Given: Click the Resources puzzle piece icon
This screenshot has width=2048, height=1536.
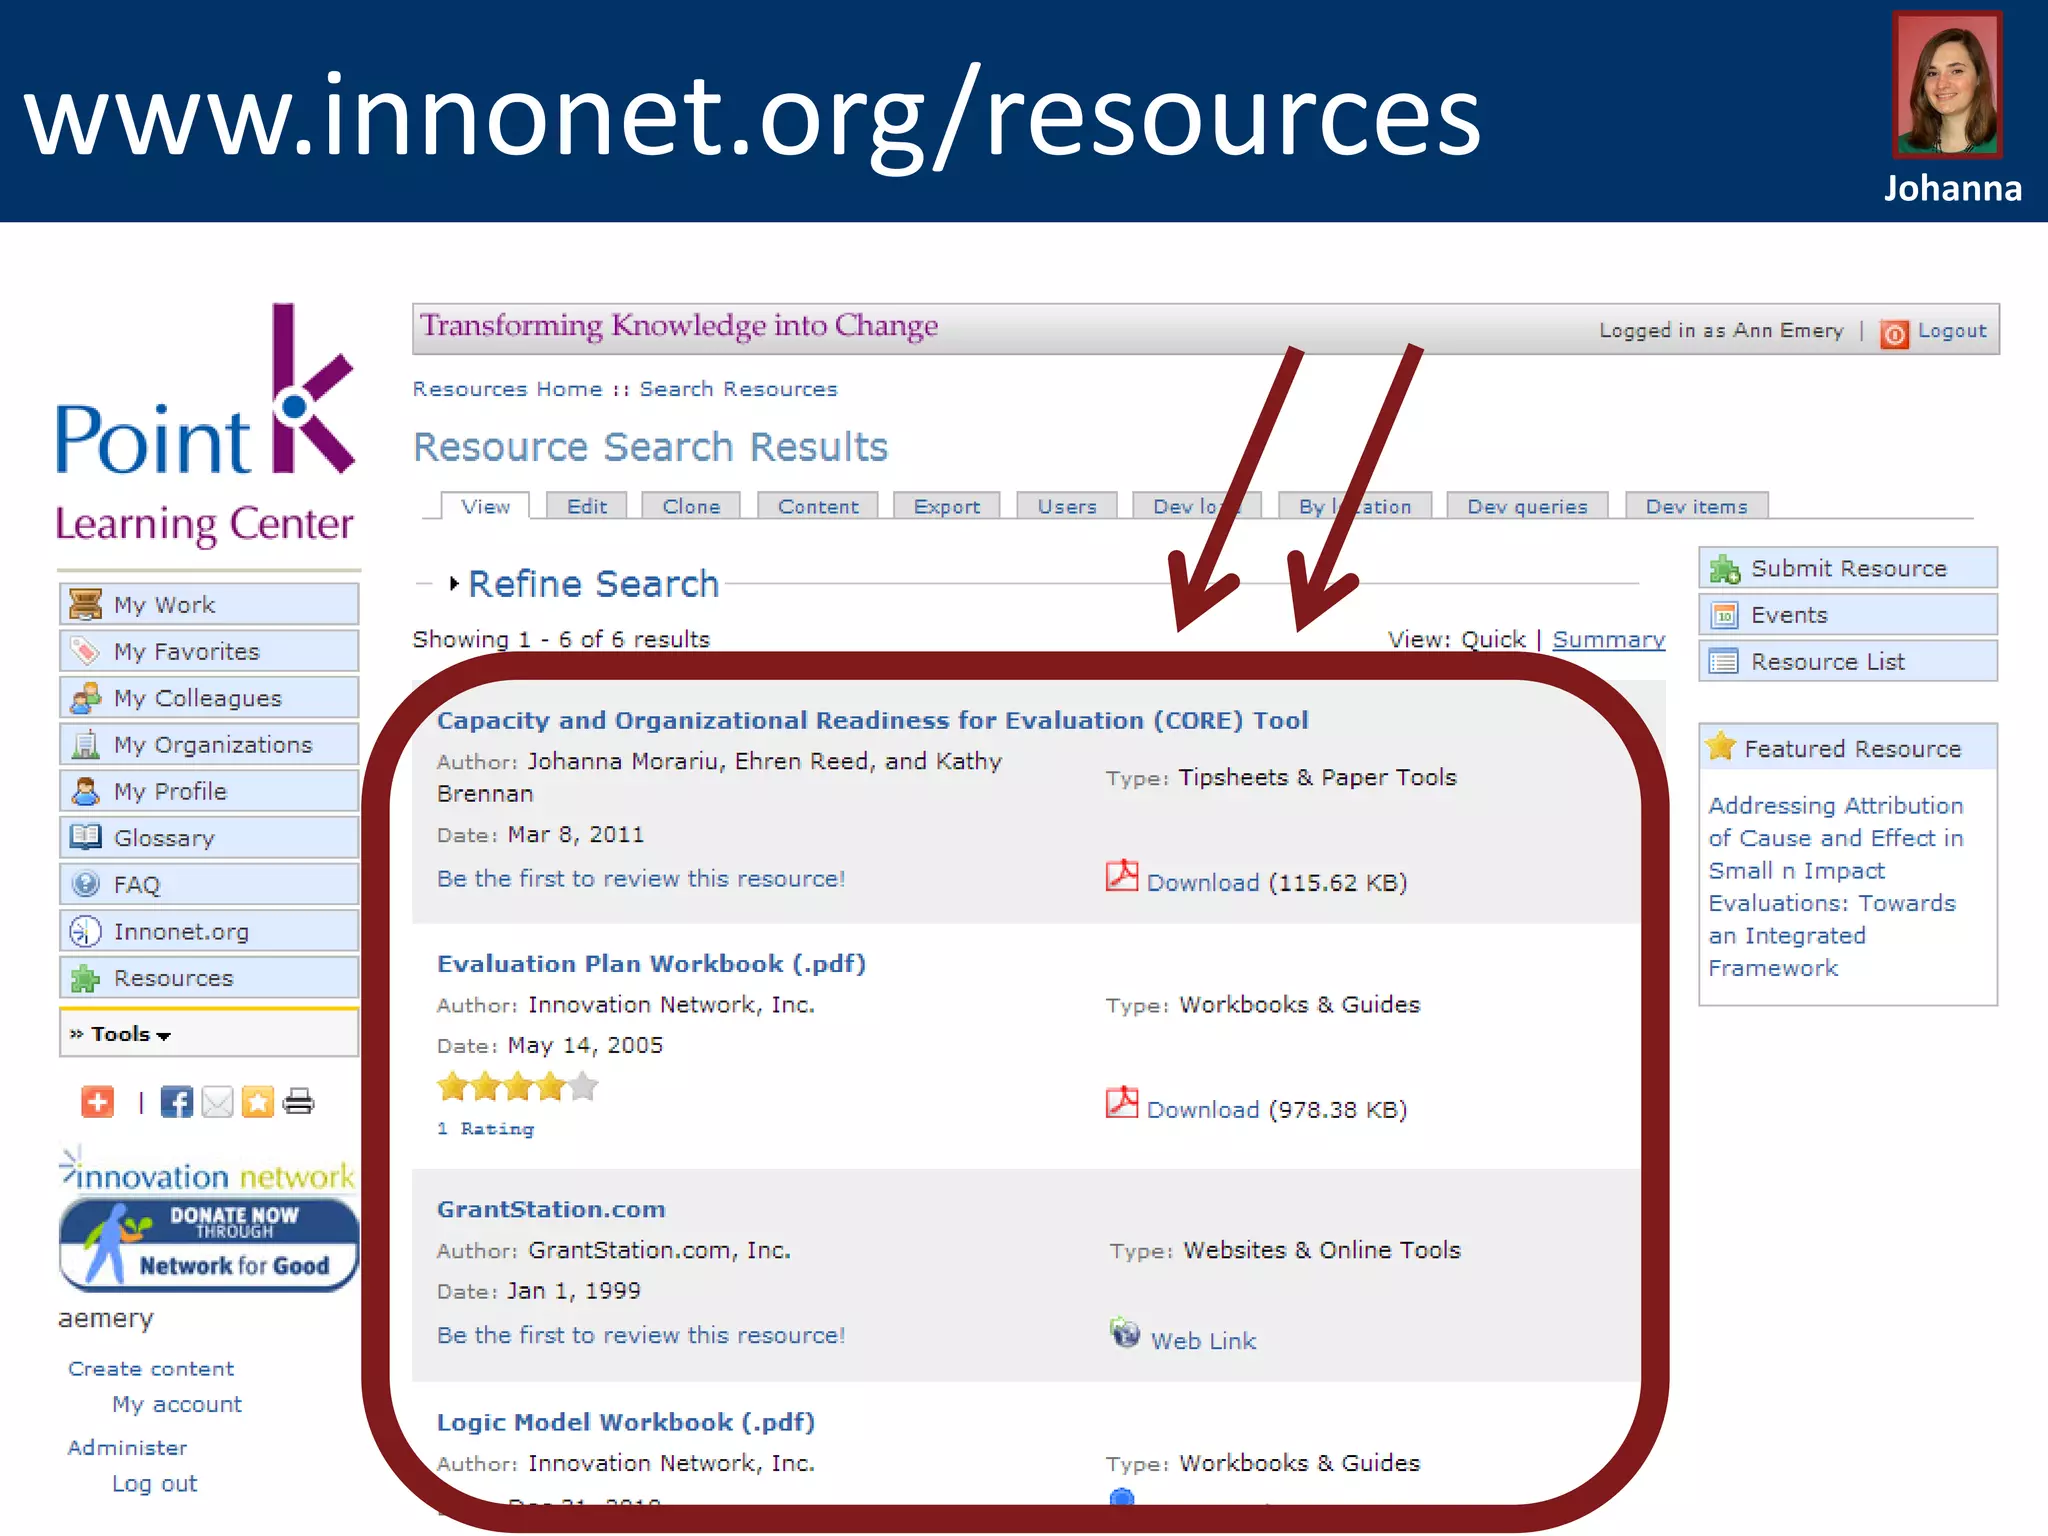Looking at the screenshot, I should (85, 978).
